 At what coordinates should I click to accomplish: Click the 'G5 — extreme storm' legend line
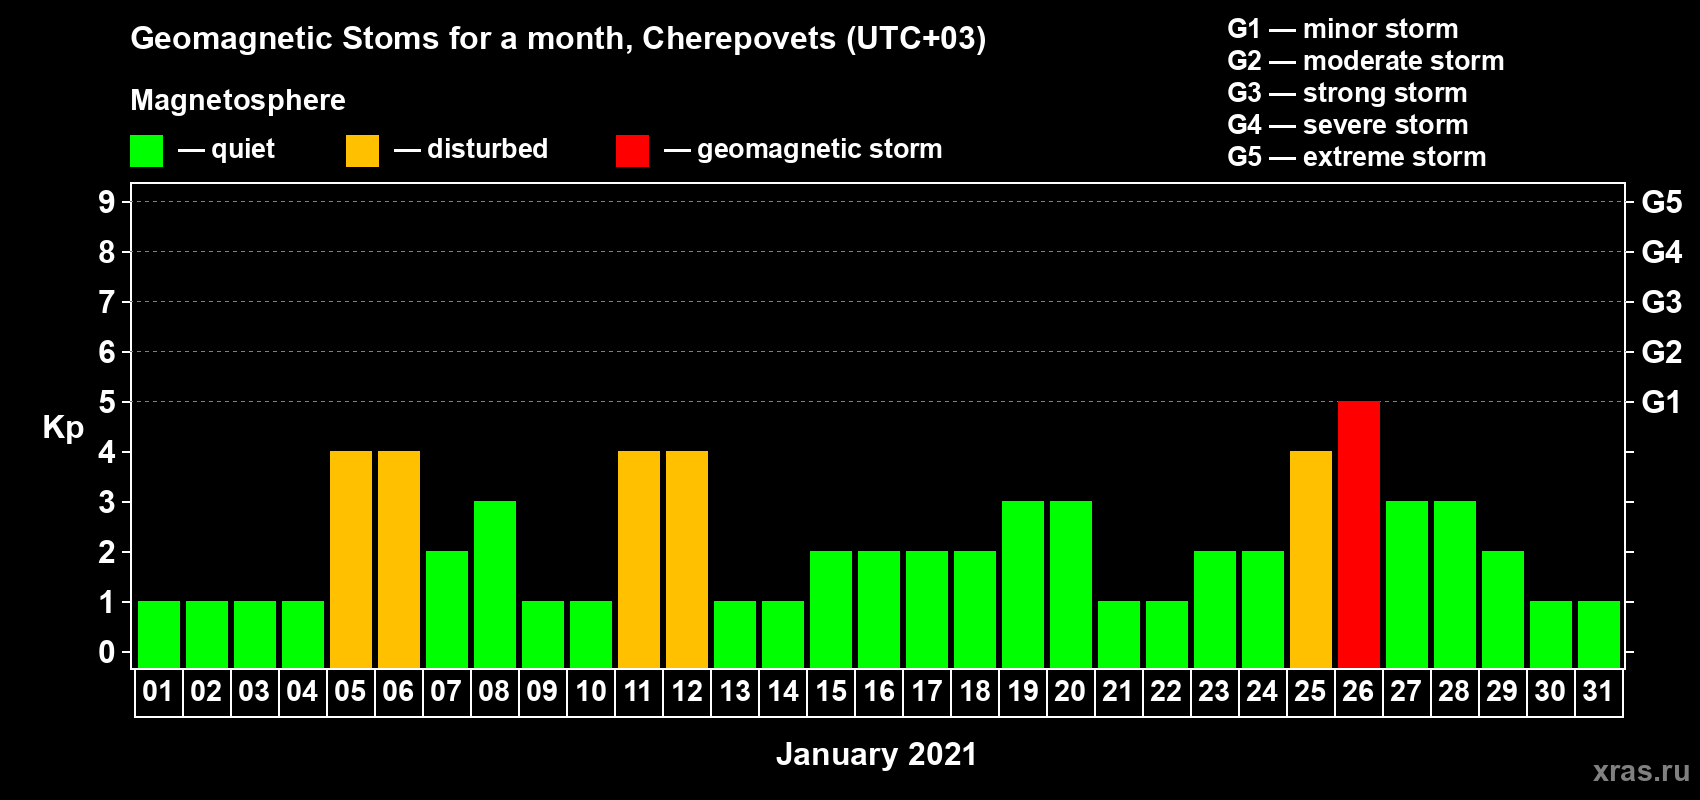(x=1357, y=157)
